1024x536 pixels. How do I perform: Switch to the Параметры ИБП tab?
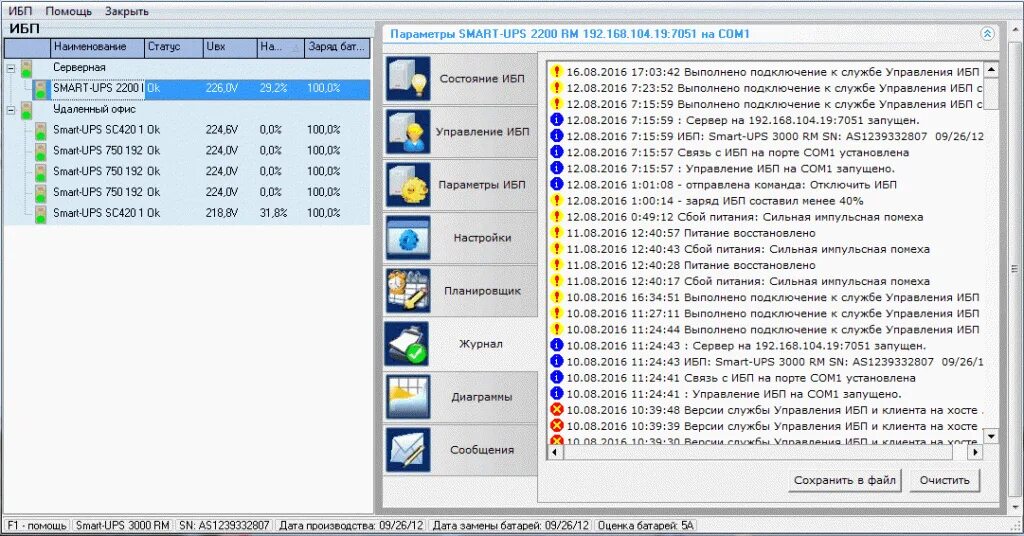[460, 185]
